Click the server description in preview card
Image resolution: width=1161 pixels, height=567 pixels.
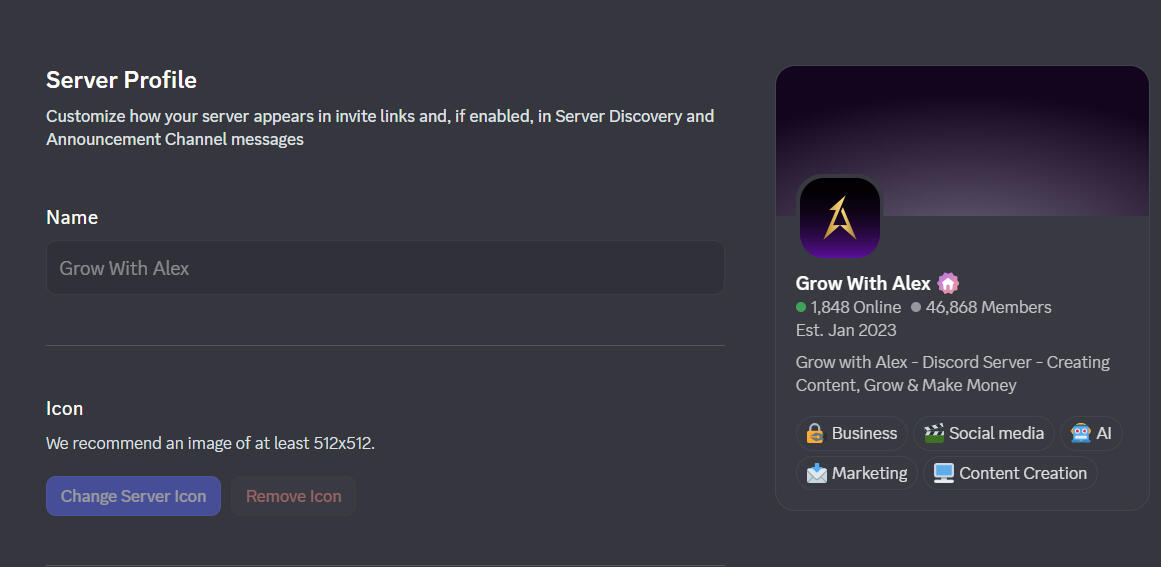coord(952,374)
